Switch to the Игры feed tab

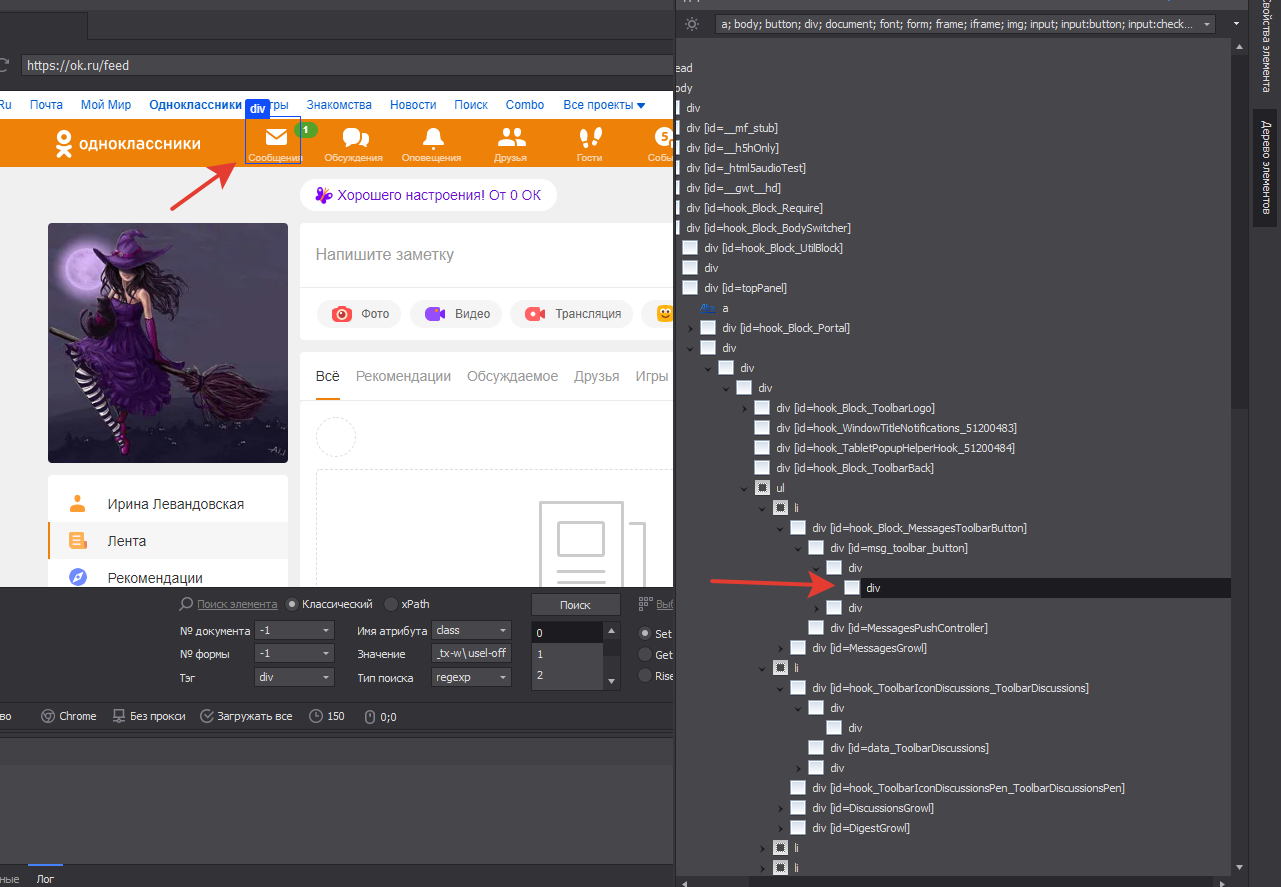click(651, 376)
